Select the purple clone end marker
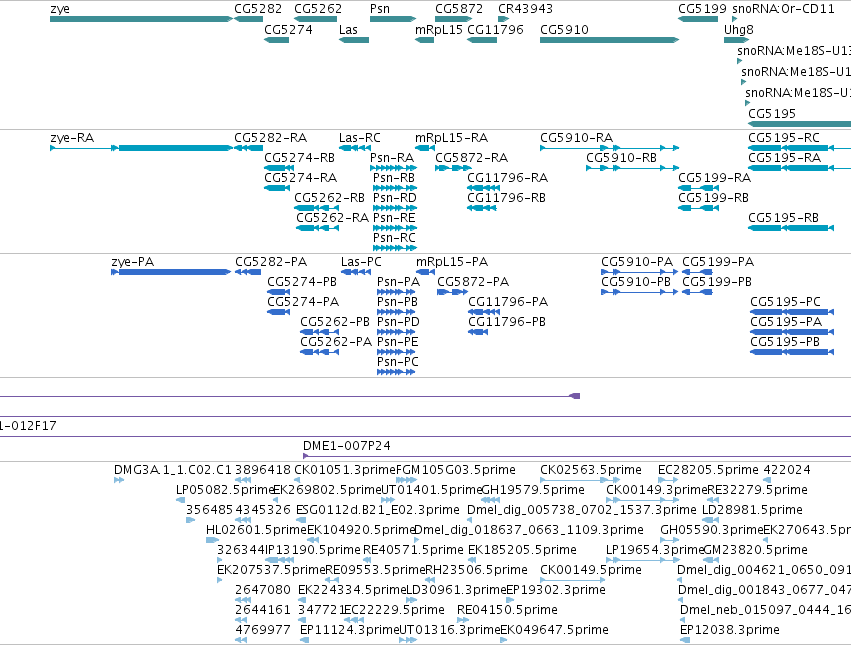Image resolution: width=851 pixels, height=645 pixels. pyautogui.click(x=575, y=396)
